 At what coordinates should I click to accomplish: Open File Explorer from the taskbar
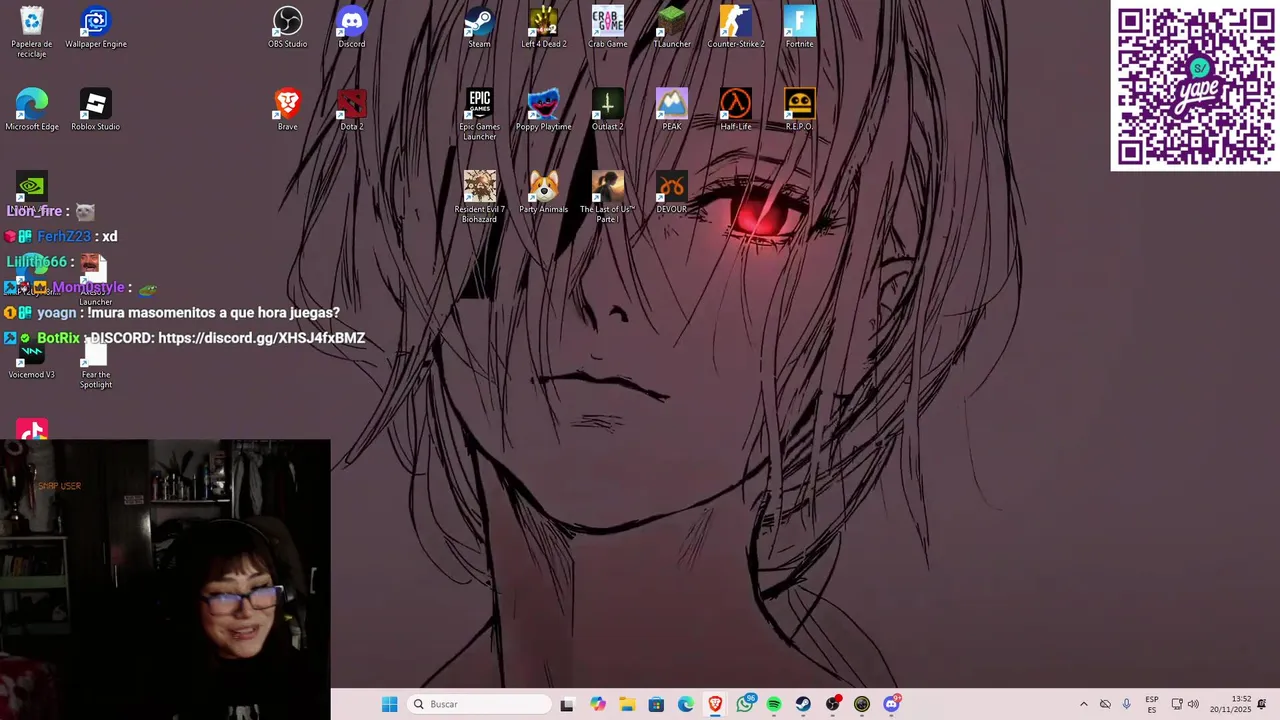coord(627,704)
